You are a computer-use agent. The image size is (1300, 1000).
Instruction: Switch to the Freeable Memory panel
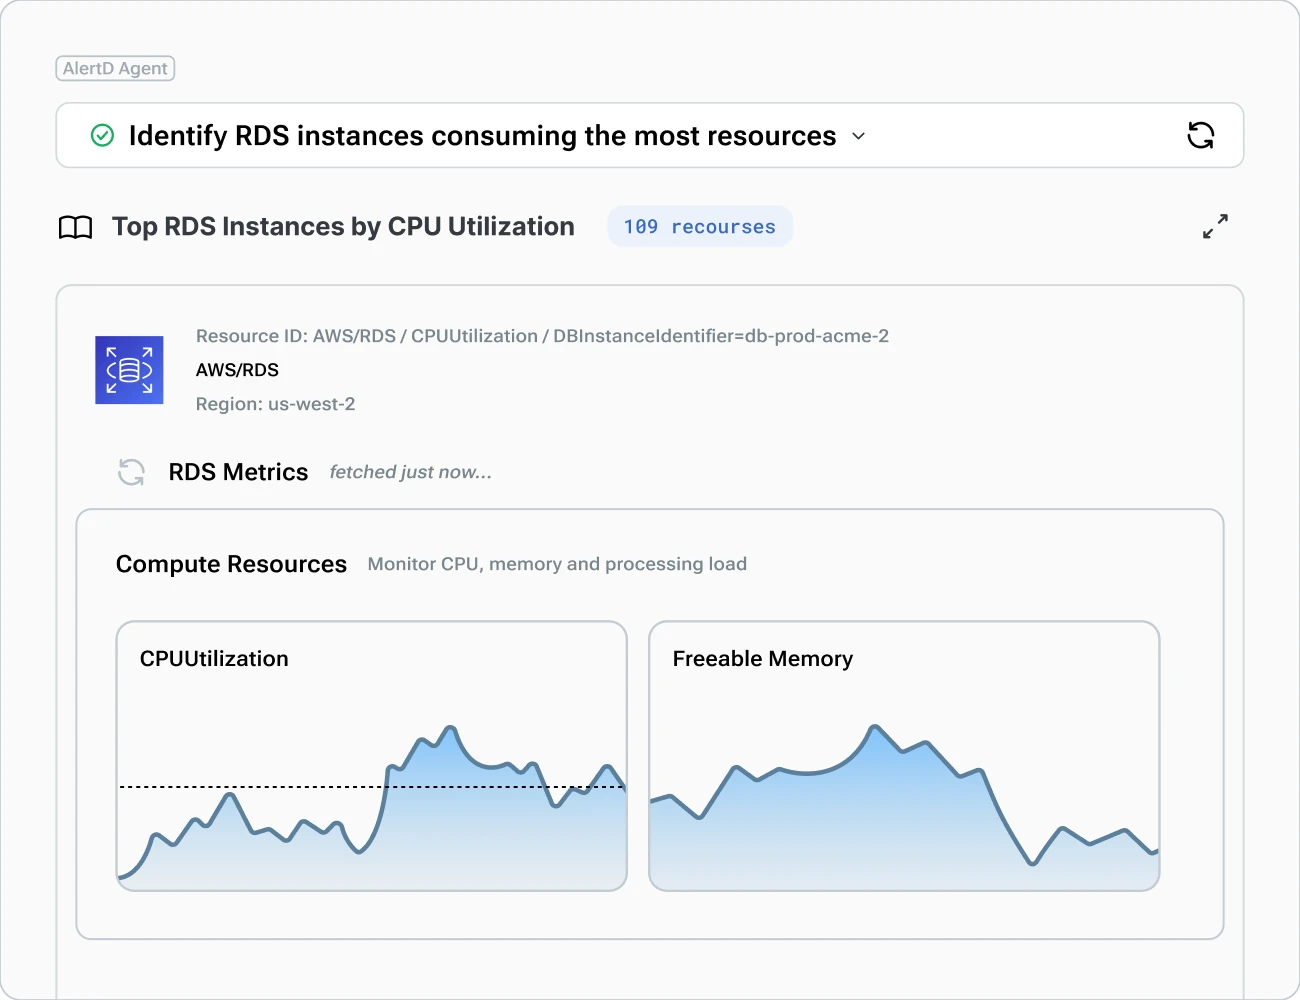coord(763,658)
